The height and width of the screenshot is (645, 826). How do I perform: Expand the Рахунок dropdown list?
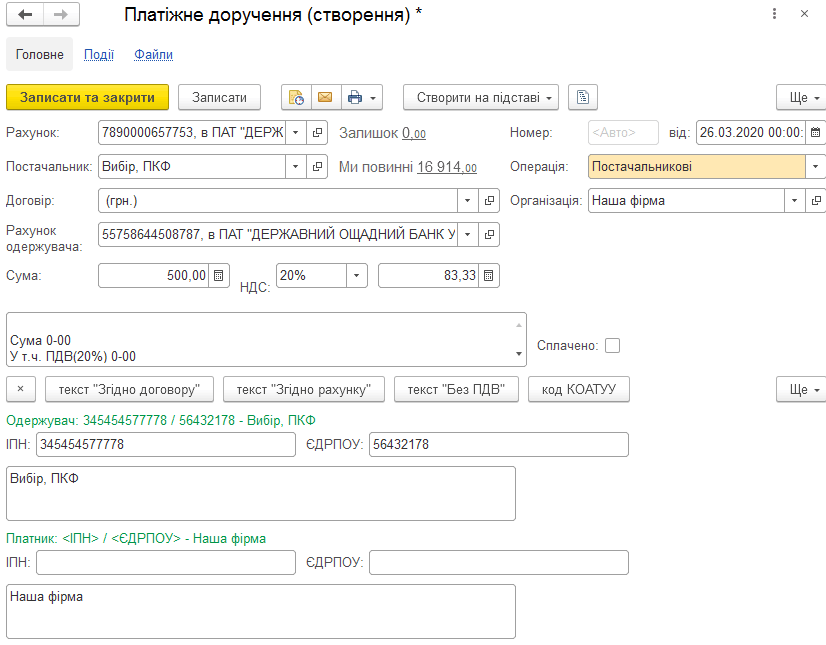coord(296,133)
